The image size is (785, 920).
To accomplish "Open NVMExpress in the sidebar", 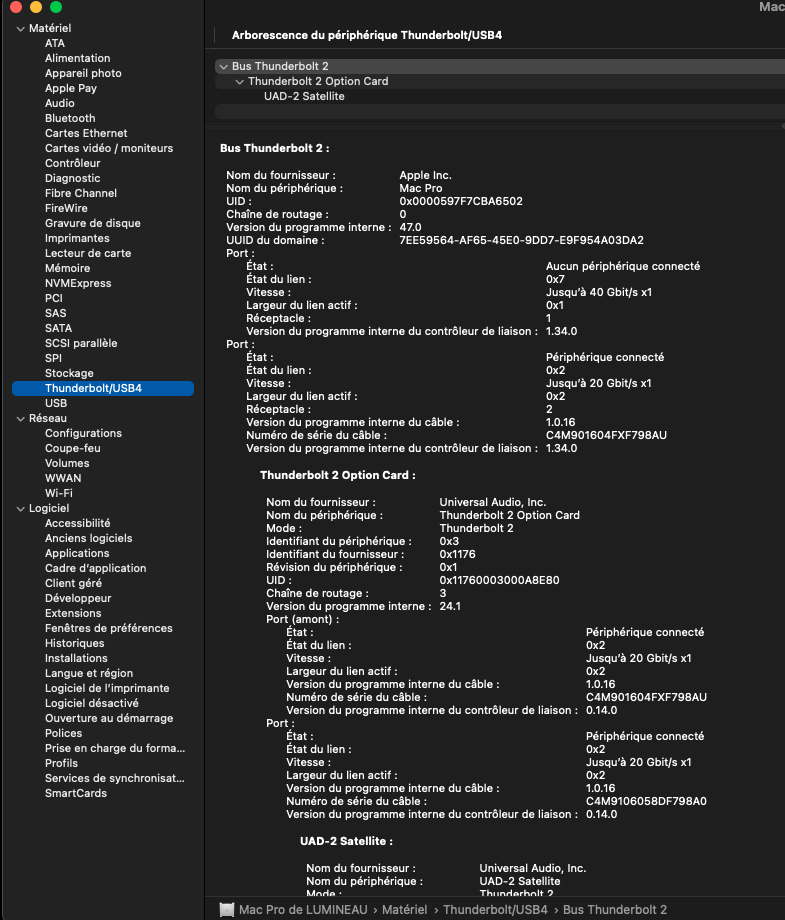I will pos(78,283).
